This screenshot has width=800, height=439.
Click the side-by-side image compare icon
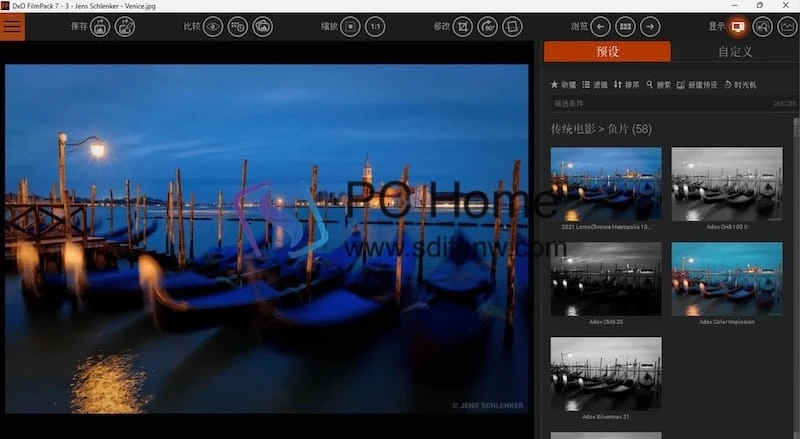[263, 27]
